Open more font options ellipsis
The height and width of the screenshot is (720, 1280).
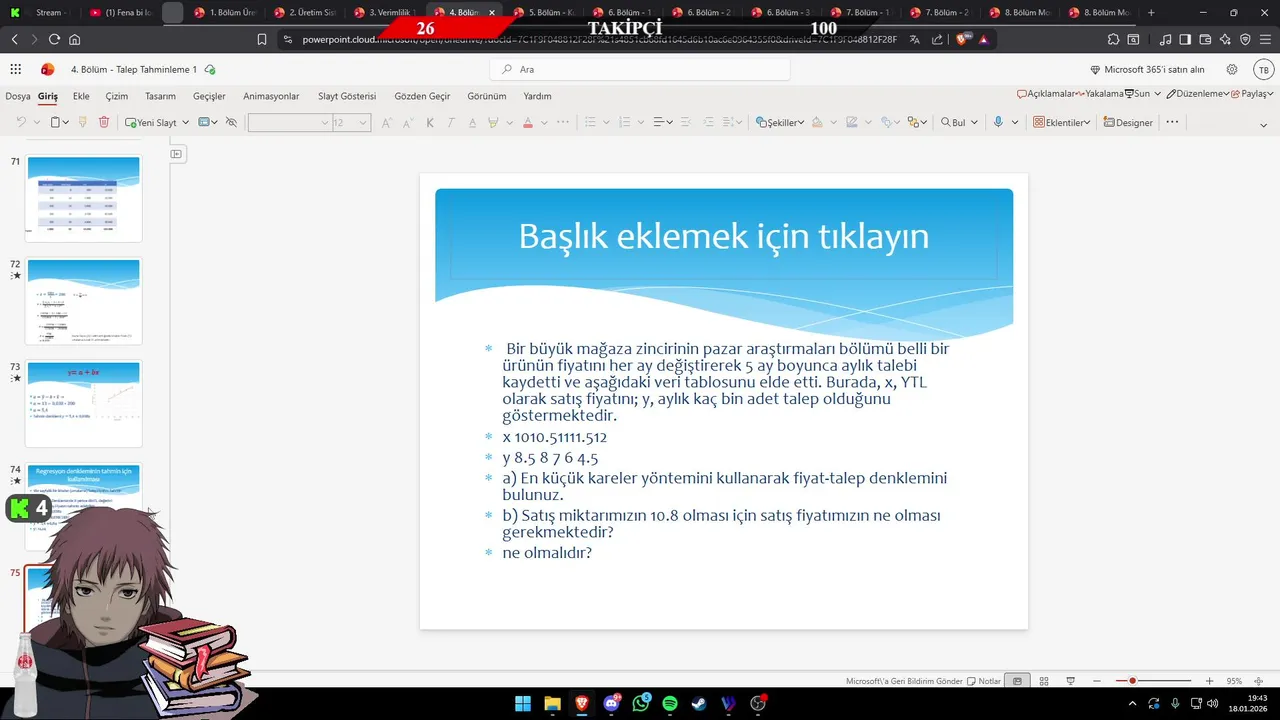click(563, 122)
